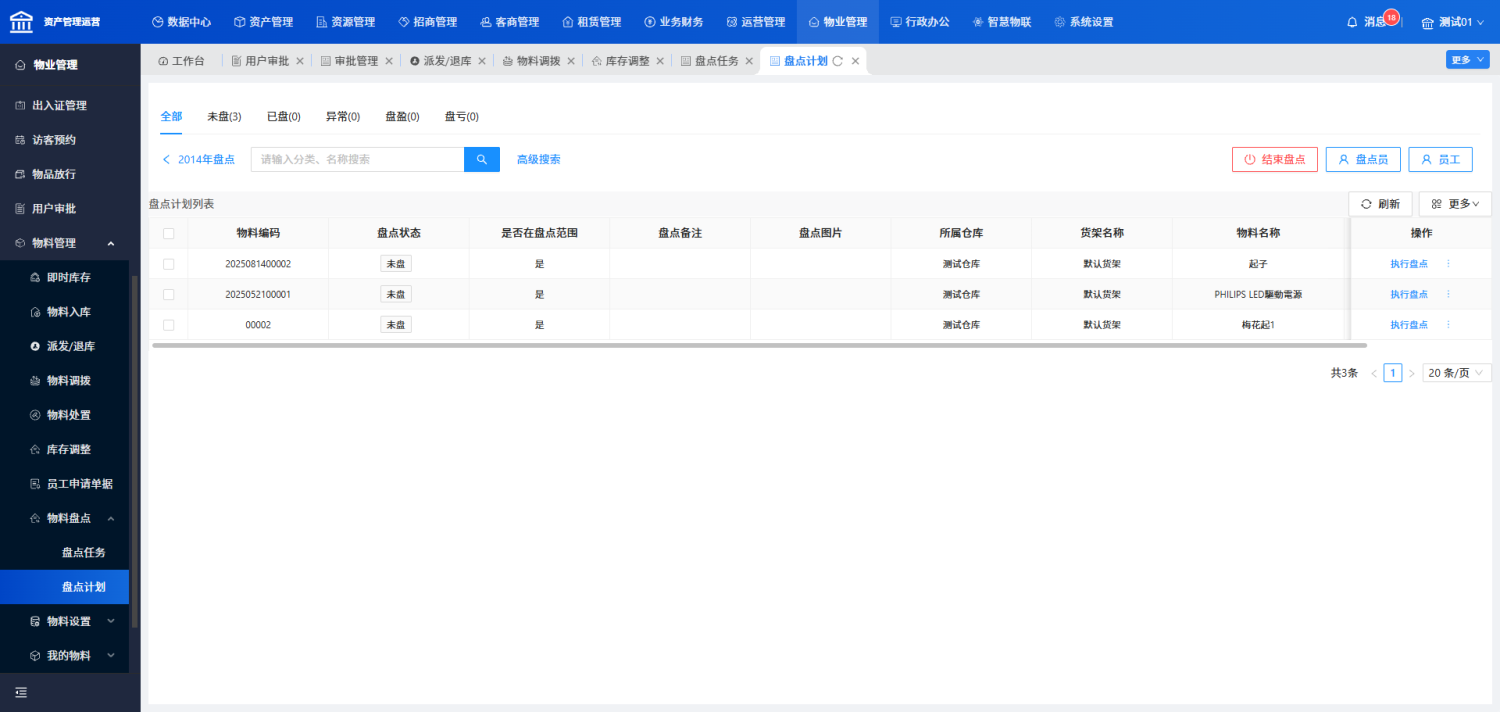Switch to the 盘盈(0) filter tab
1500x712 pixels.
point(402,117)
